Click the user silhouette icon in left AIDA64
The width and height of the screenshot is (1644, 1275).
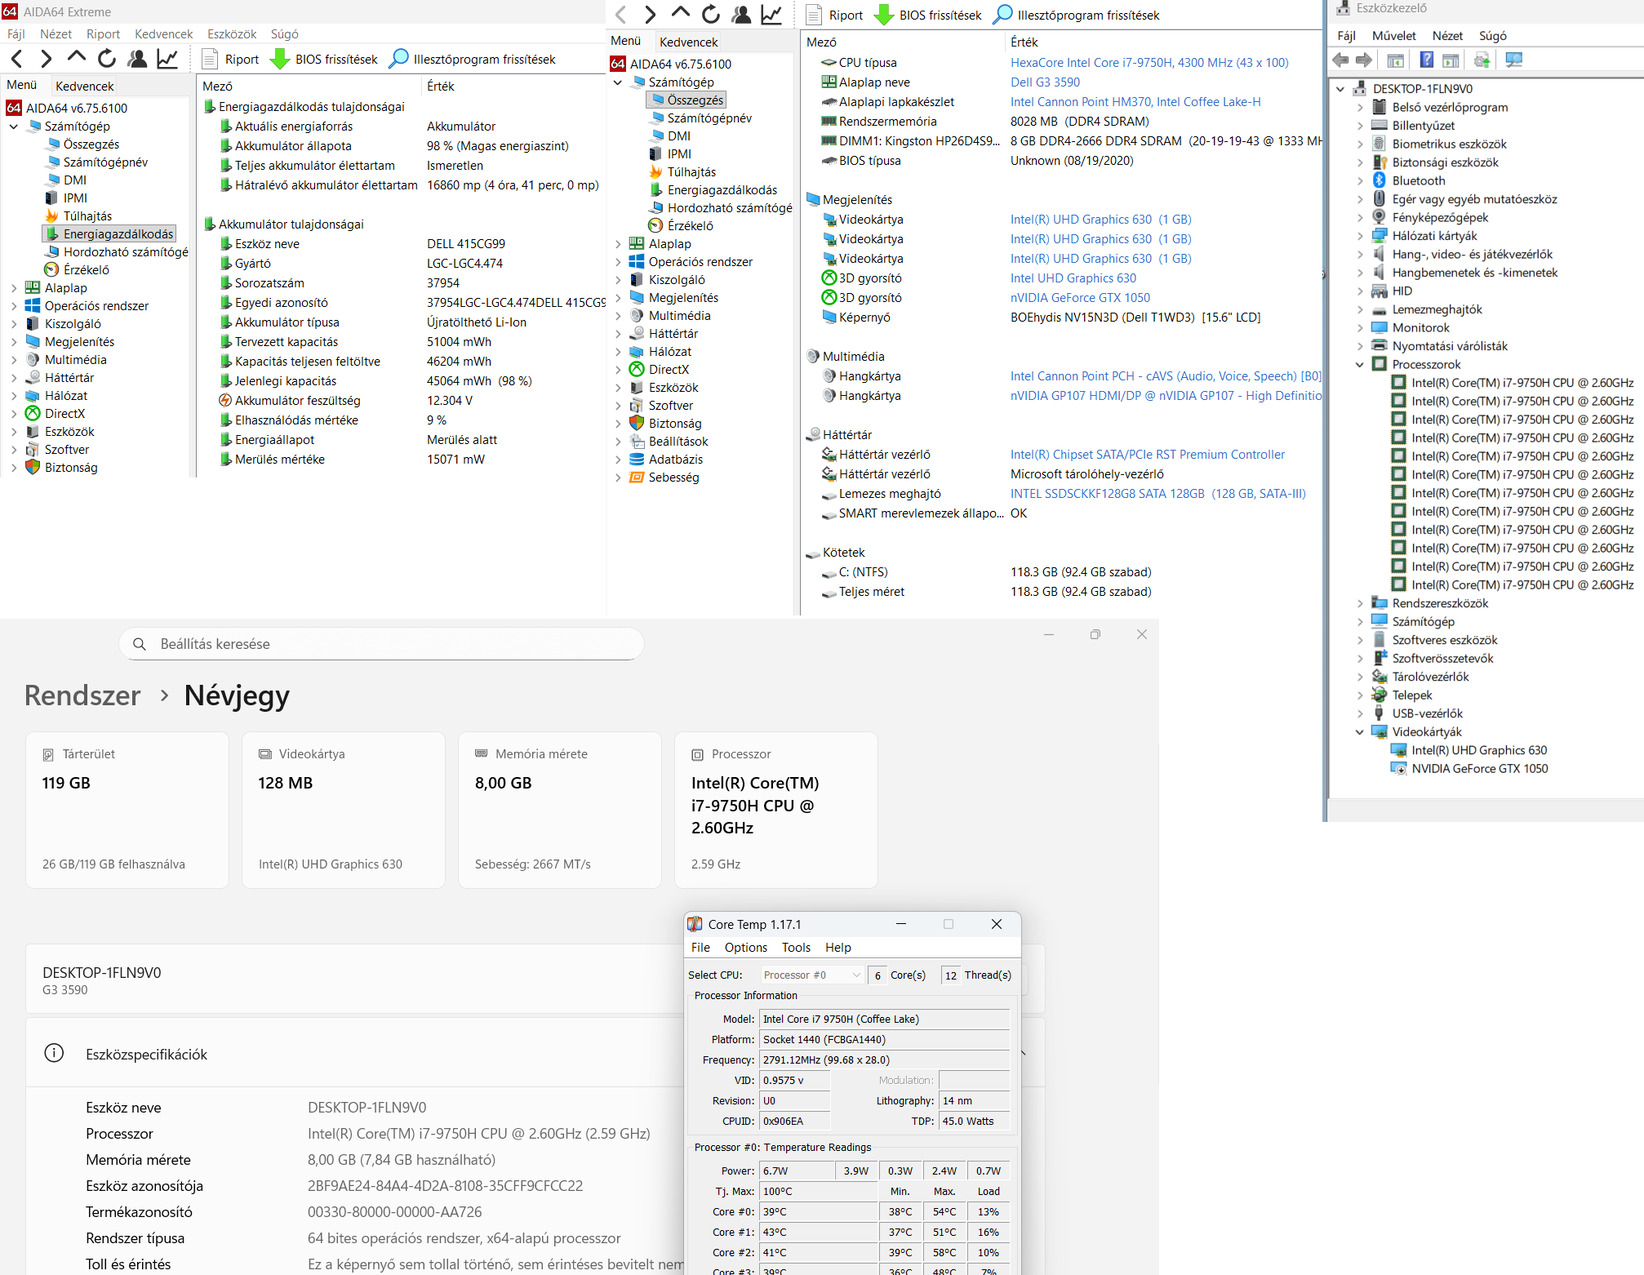(137, 59)
